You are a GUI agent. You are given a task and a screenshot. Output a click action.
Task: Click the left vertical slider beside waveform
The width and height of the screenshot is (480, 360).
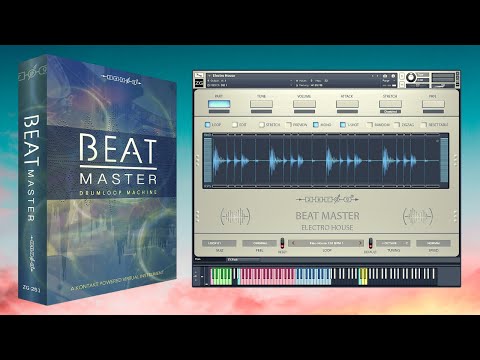[x=208, y=160]
